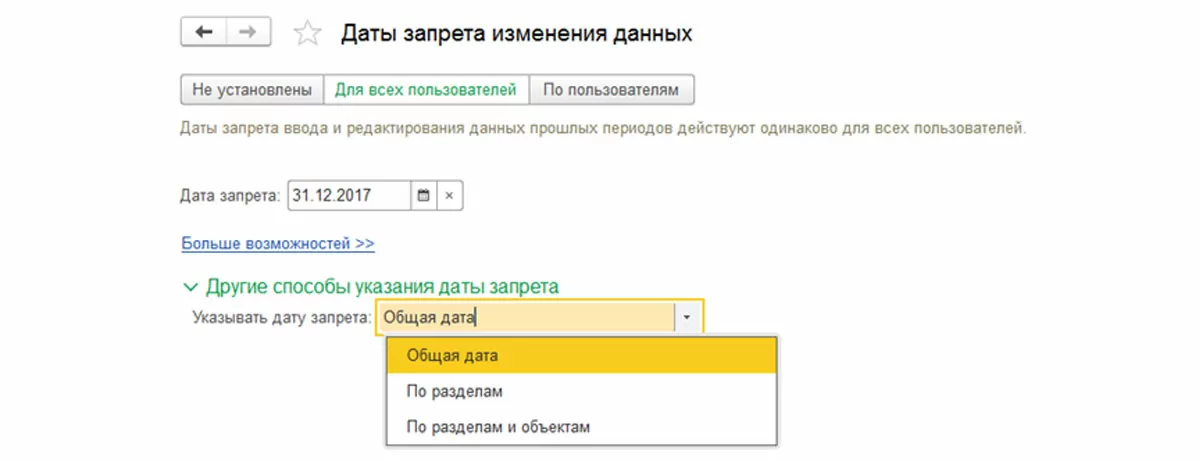
Task: Switch to 'Для всех пользователей' mode
Action: coord(426,89)
